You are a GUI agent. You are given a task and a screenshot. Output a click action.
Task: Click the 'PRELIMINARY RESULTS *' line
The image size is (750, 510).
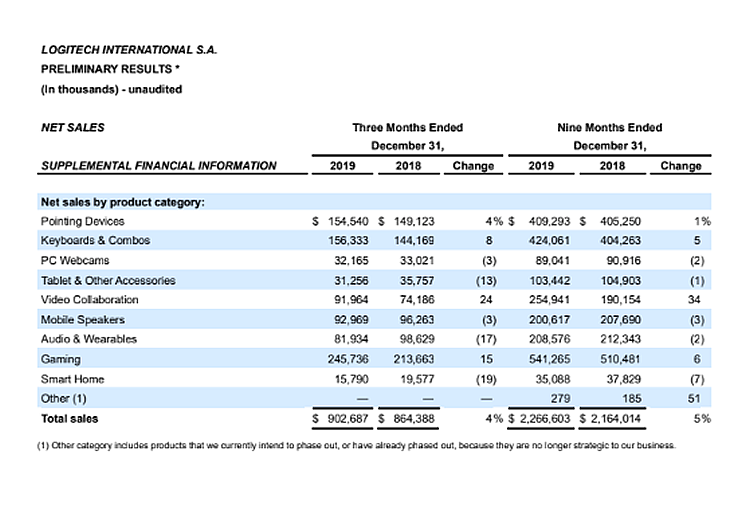110,69
